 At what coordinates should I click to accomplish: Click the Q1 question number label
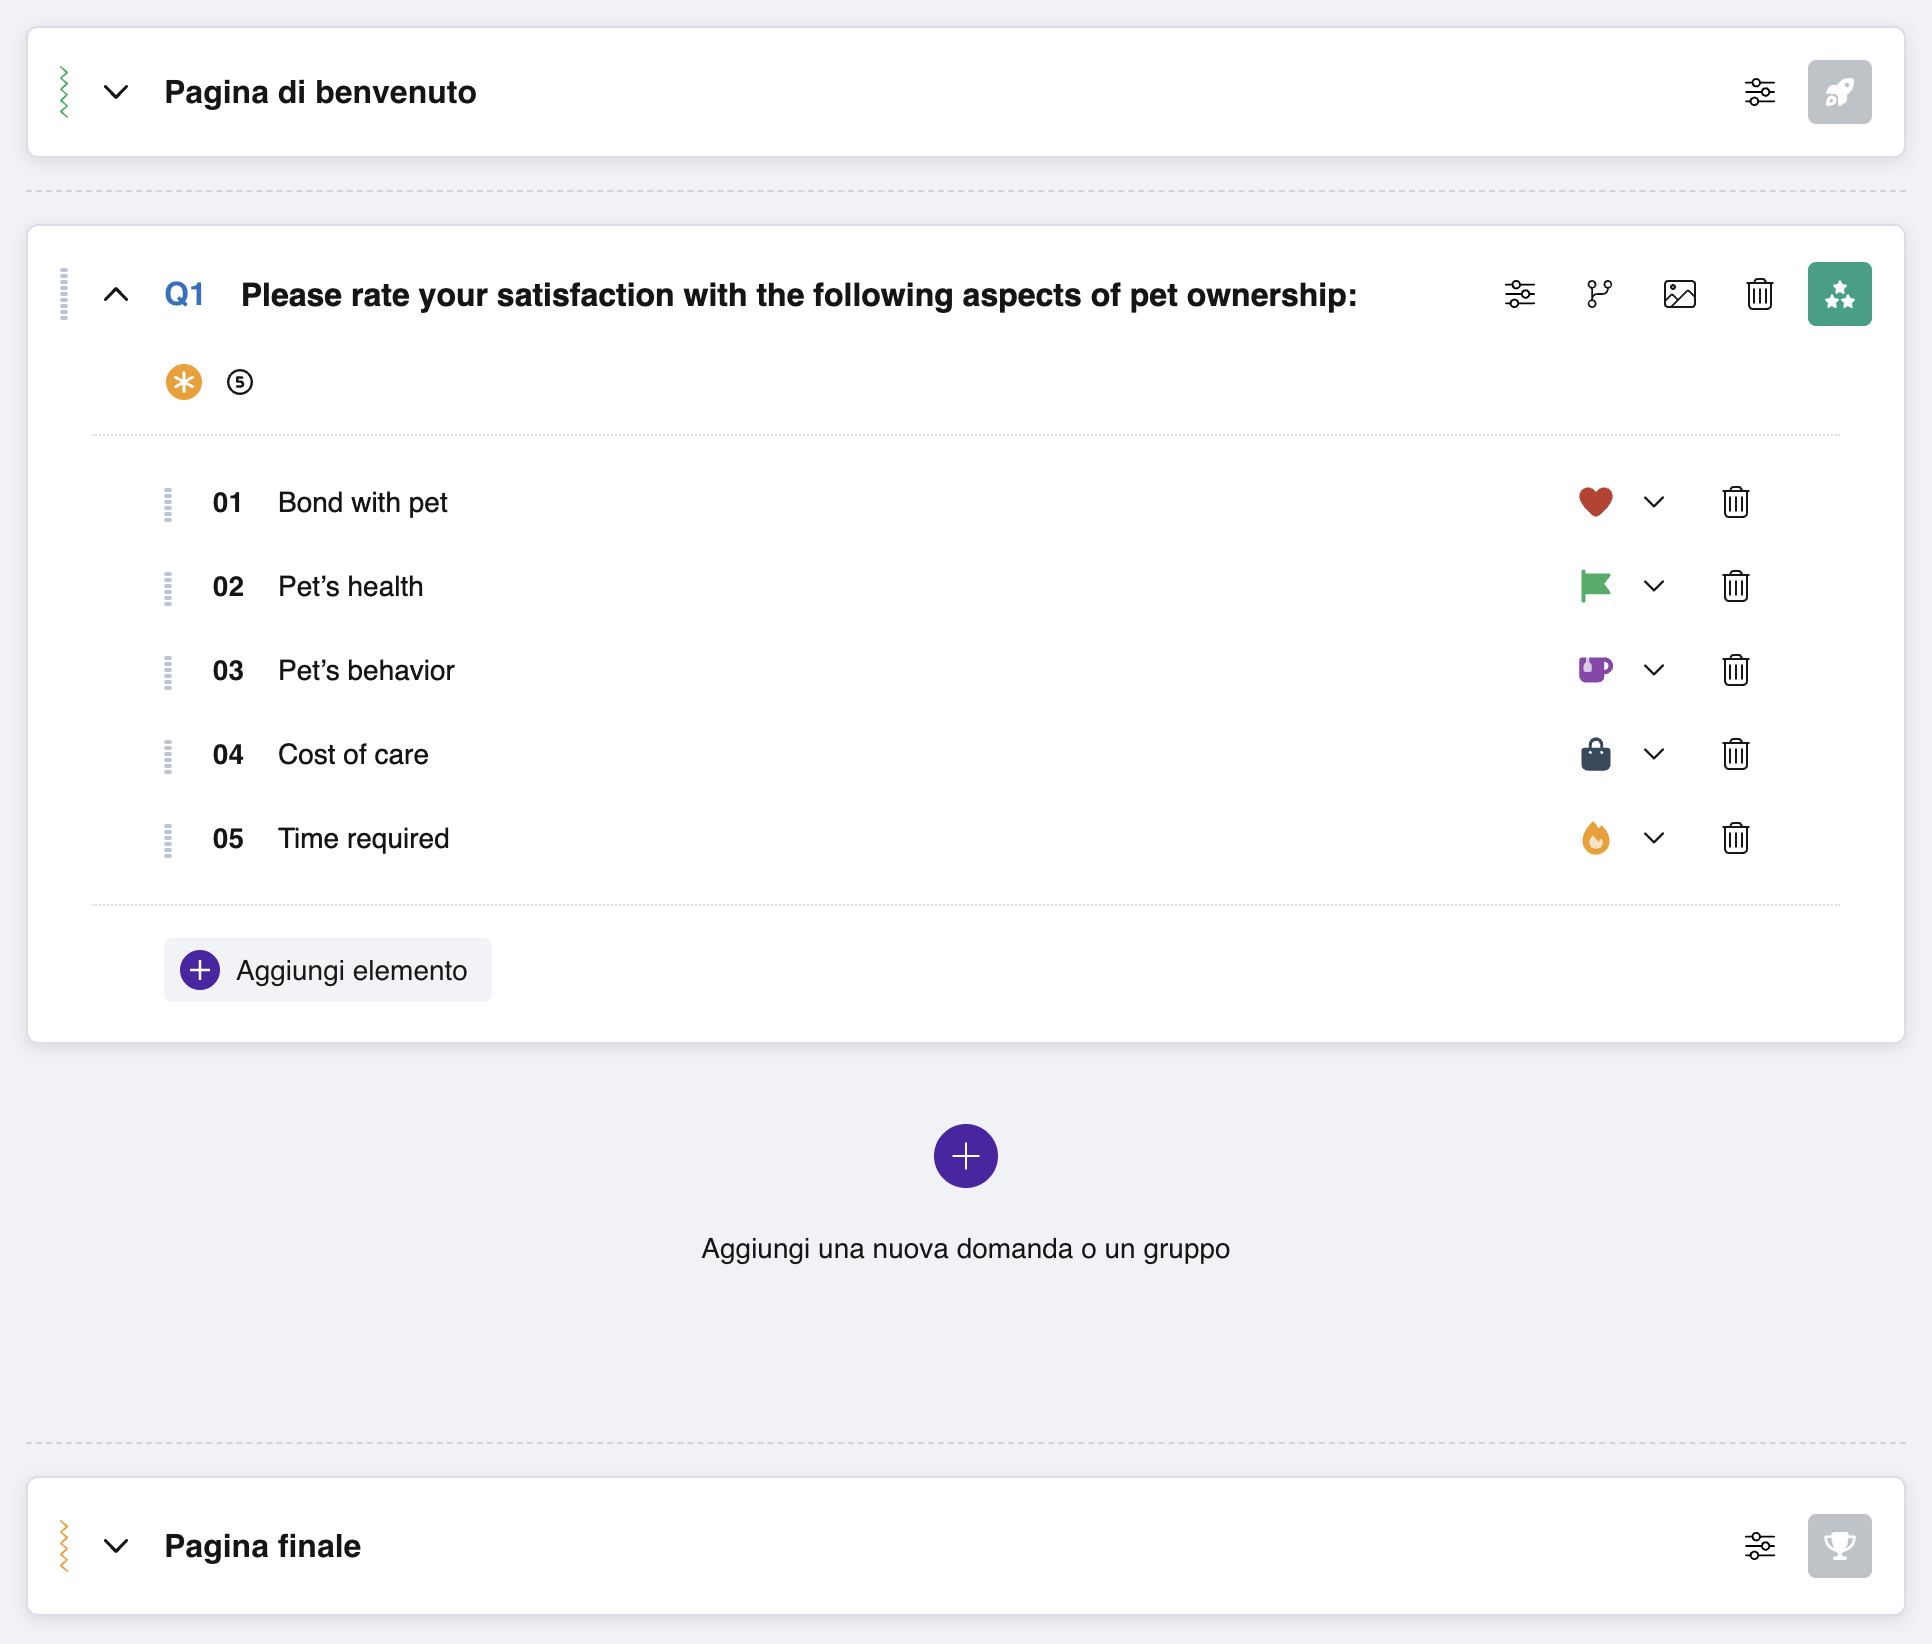[x=184, y=294]
